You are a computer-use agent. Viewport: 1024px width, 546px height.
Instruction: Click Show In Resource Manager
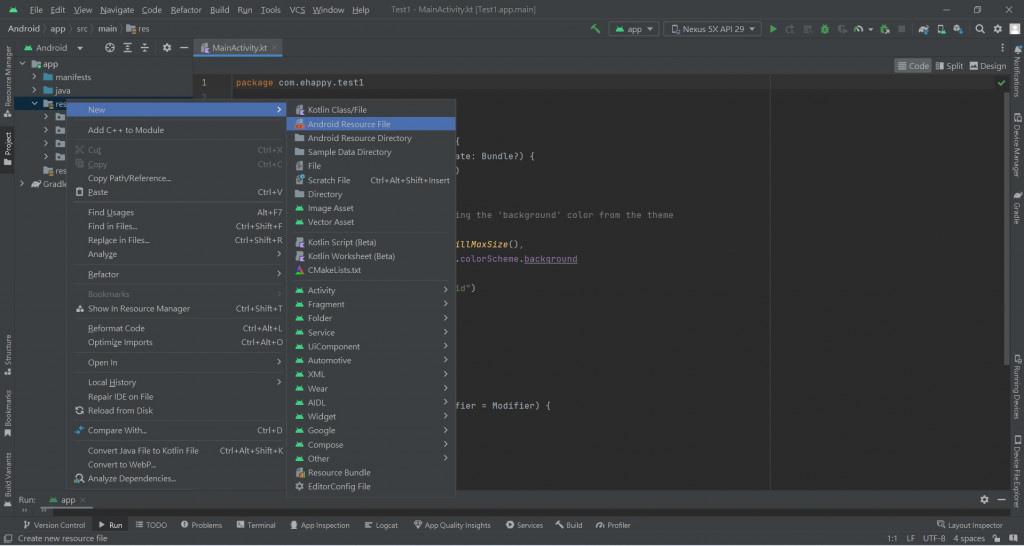178,308
